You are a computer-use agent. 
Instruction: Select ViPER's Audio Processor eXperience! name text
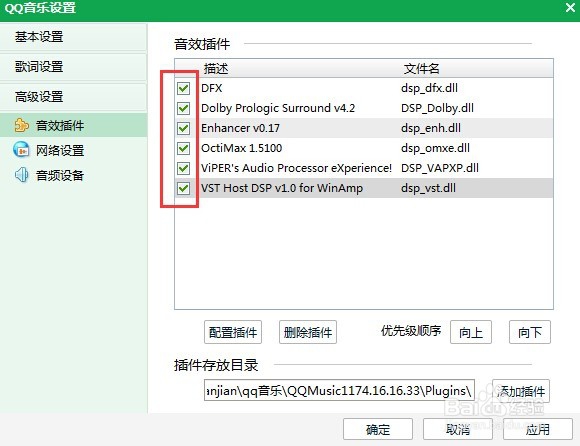click(296, 168)
